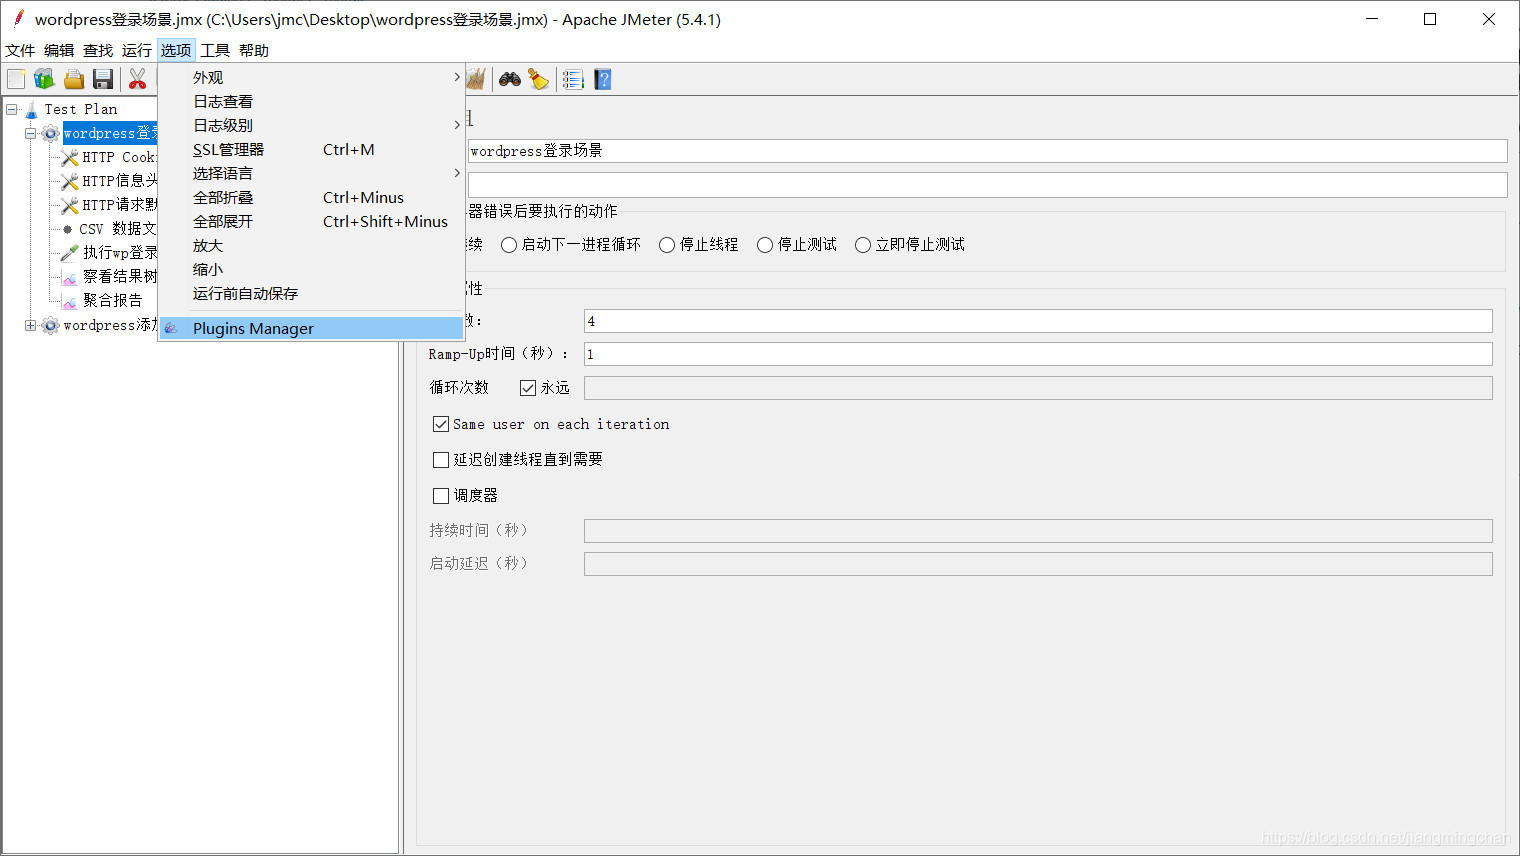
Task: Select the Test Plan flask icon
Action: click(x=31, y=109)
